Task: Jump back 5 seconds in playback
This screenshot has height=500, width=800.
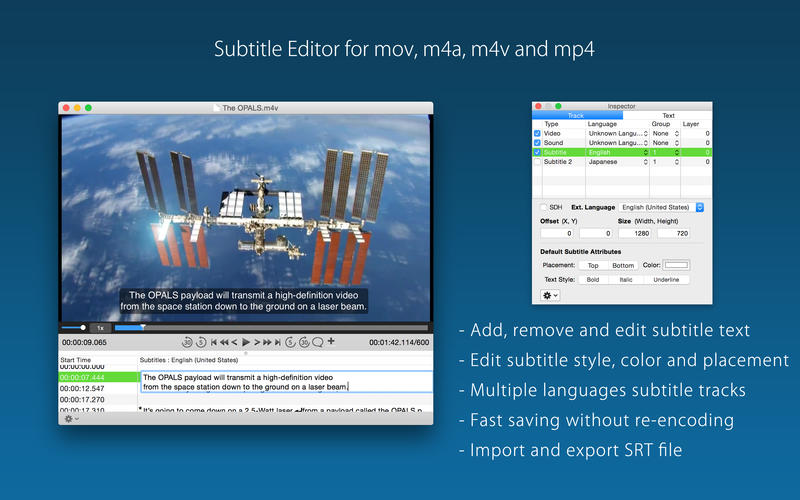Action: click(201, 342)
